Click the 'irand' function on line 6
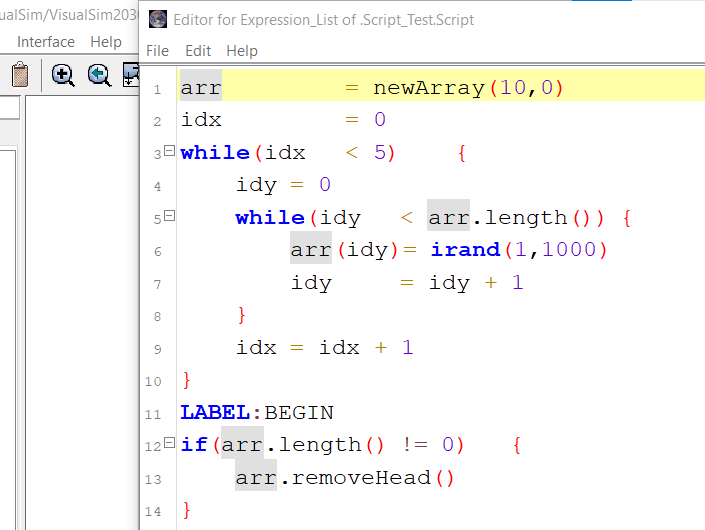Viewport: 705px width, 530px height. click(x=465, y=250)
